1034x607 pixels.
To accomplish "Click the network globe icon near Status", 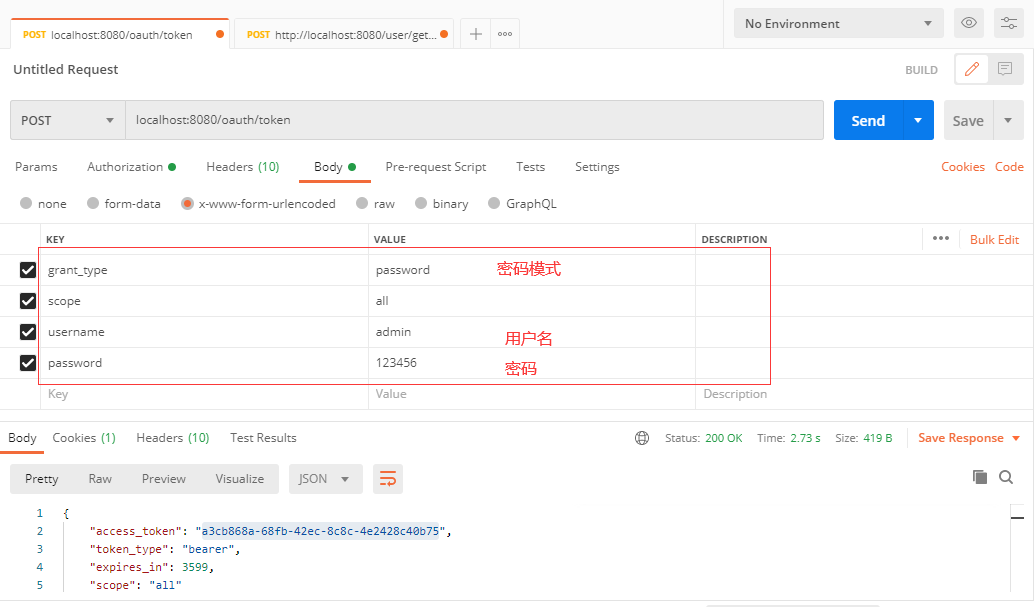I will pyautogui.click(x=642, y=438).
